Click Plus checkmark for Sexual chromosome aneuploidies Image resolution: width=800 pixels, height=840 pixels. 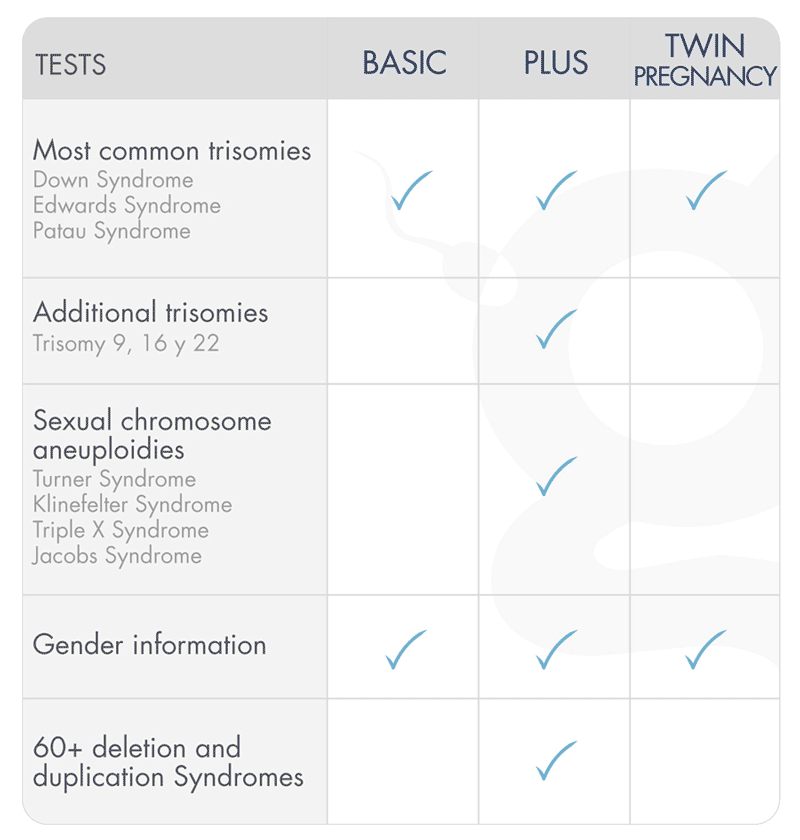click(556, 476)
